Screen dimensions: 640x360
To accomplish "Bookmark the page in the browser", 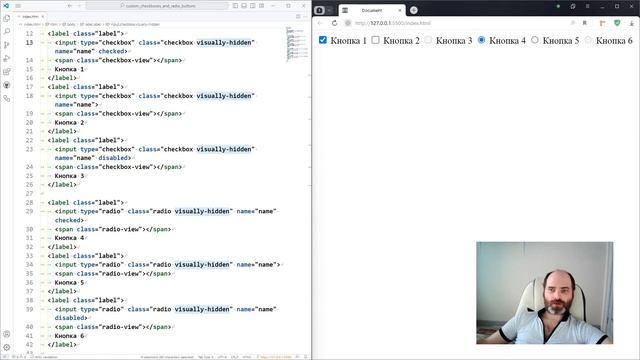I will click(584, 23).
